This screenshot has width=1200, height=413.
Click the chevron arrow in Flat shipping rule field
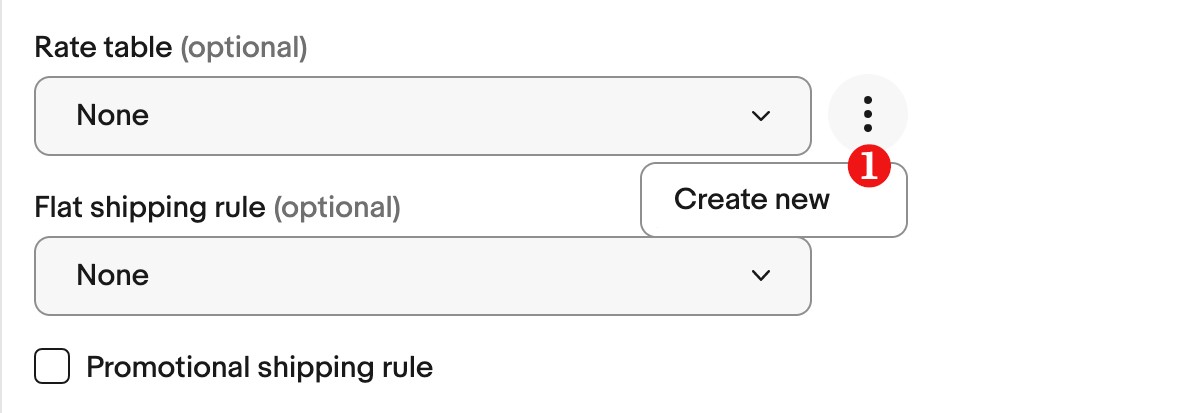(x=761, y=275)
